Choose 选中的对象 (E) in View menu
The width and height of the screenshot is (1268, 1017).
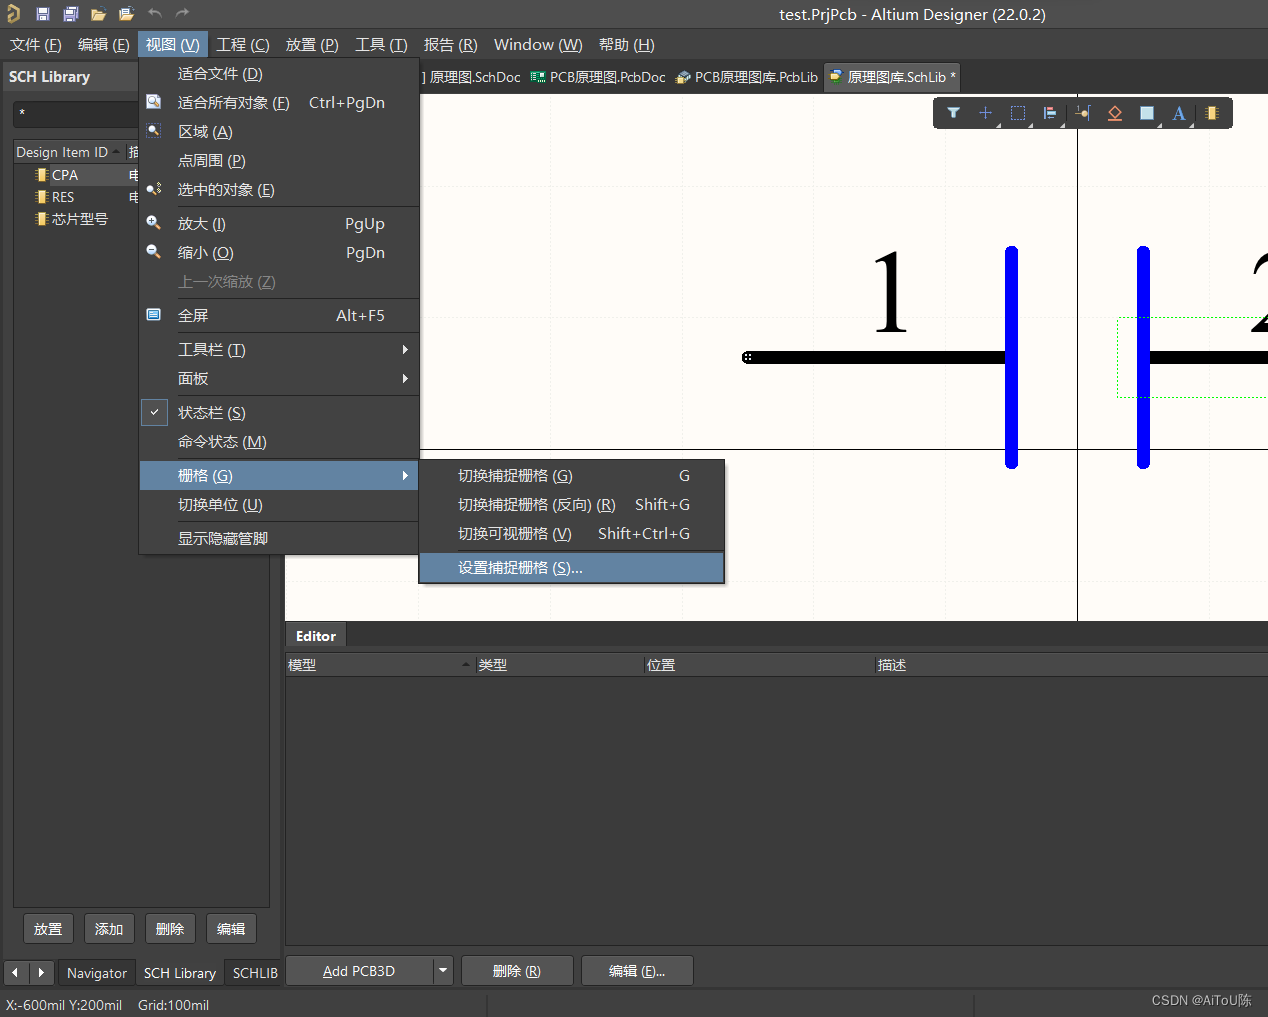279,190
